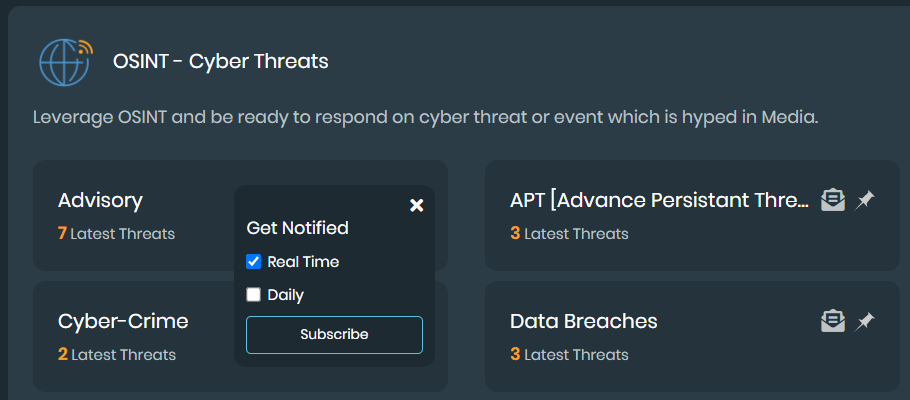Open the Advisory category
The width and height of the screenshot is (910, 400).
pos(100,201)
